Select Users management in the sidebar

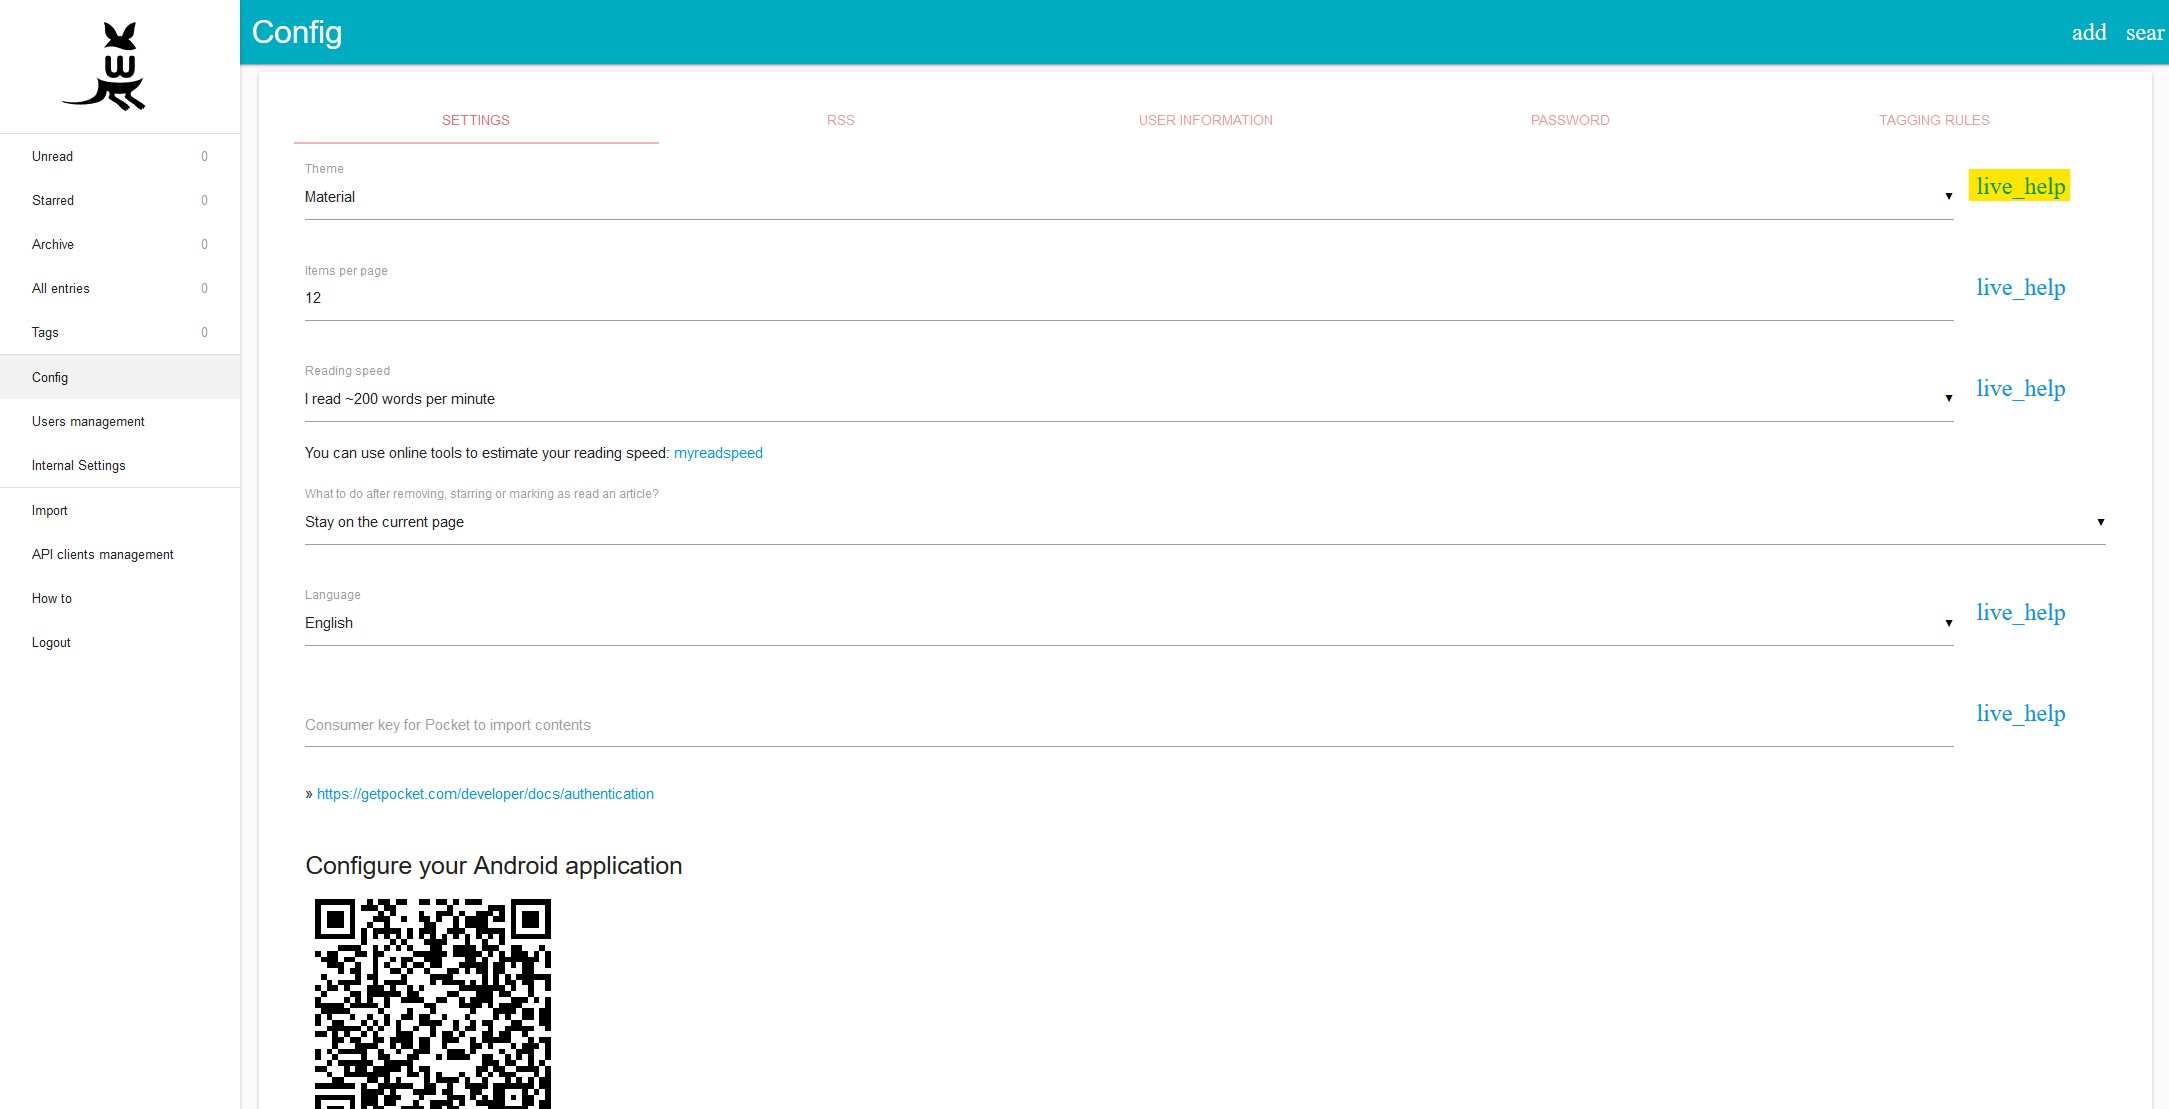click(x=88, y=421)
